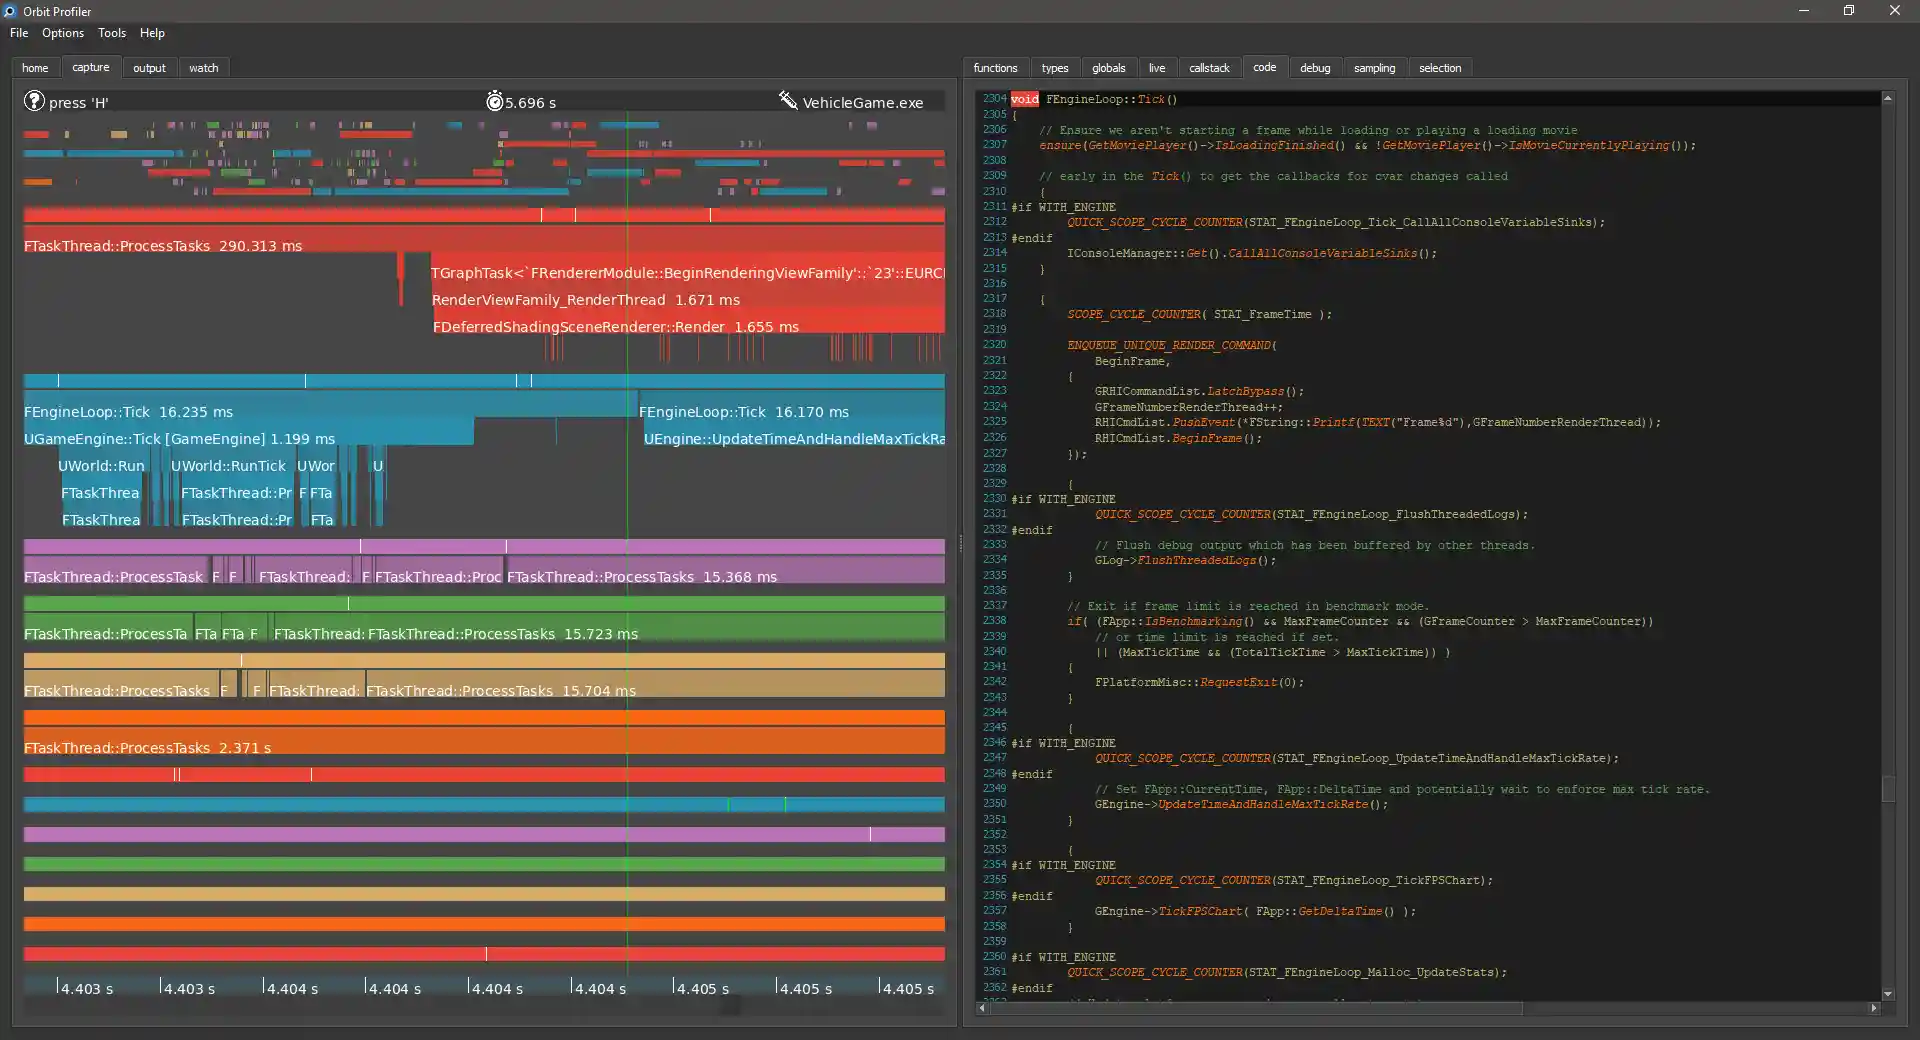
Task: Switch to the output tab
Action: [x=149, y=67]
